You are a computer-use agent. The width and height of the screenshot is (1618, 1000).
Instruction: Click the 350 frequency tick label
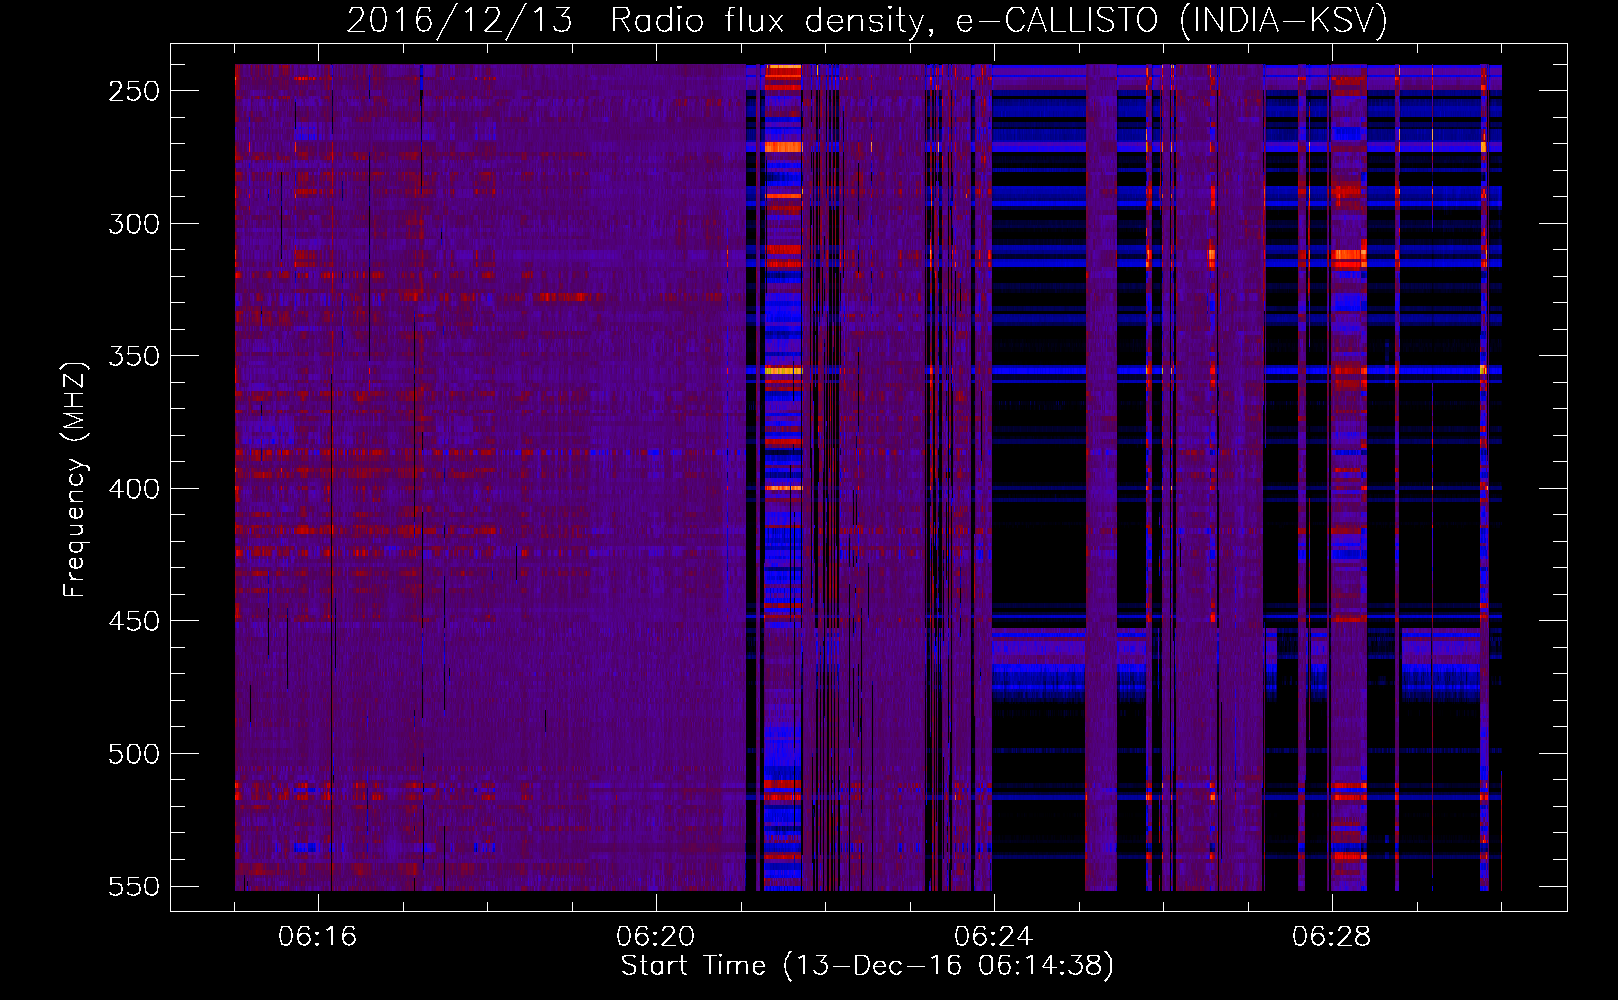pos(134,356)
